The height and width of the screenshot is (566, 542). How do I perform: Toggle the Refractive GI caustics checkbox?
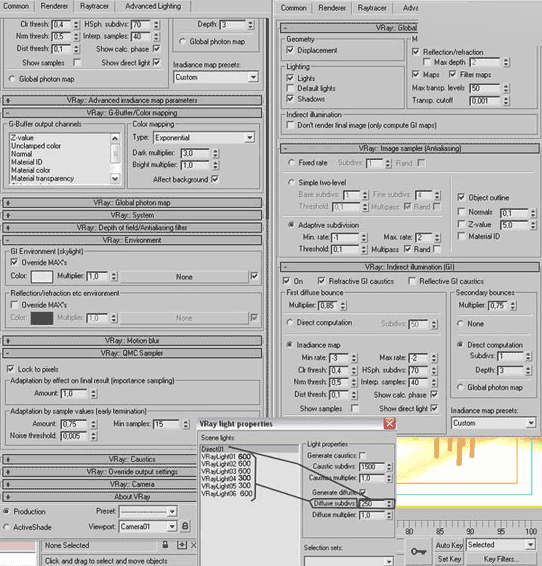[x=321, y=281]
